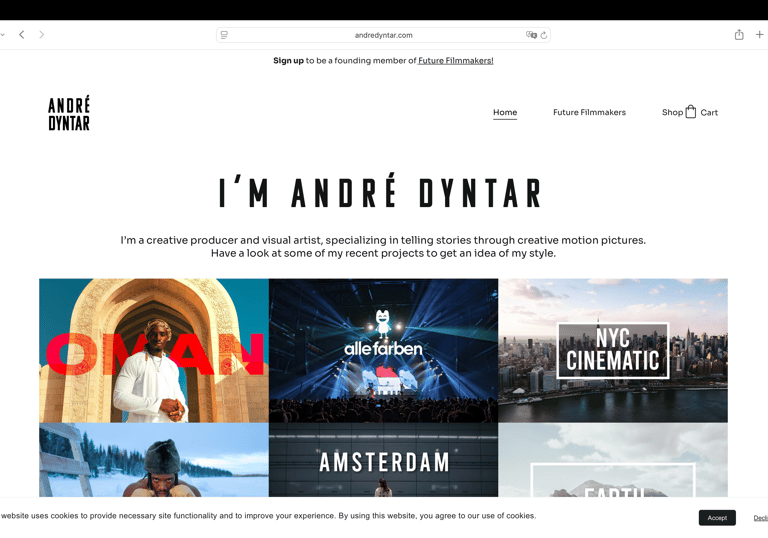
Task: Click the I'M ANDRÉ DYNTAR heading
Action: click(381, 191)
